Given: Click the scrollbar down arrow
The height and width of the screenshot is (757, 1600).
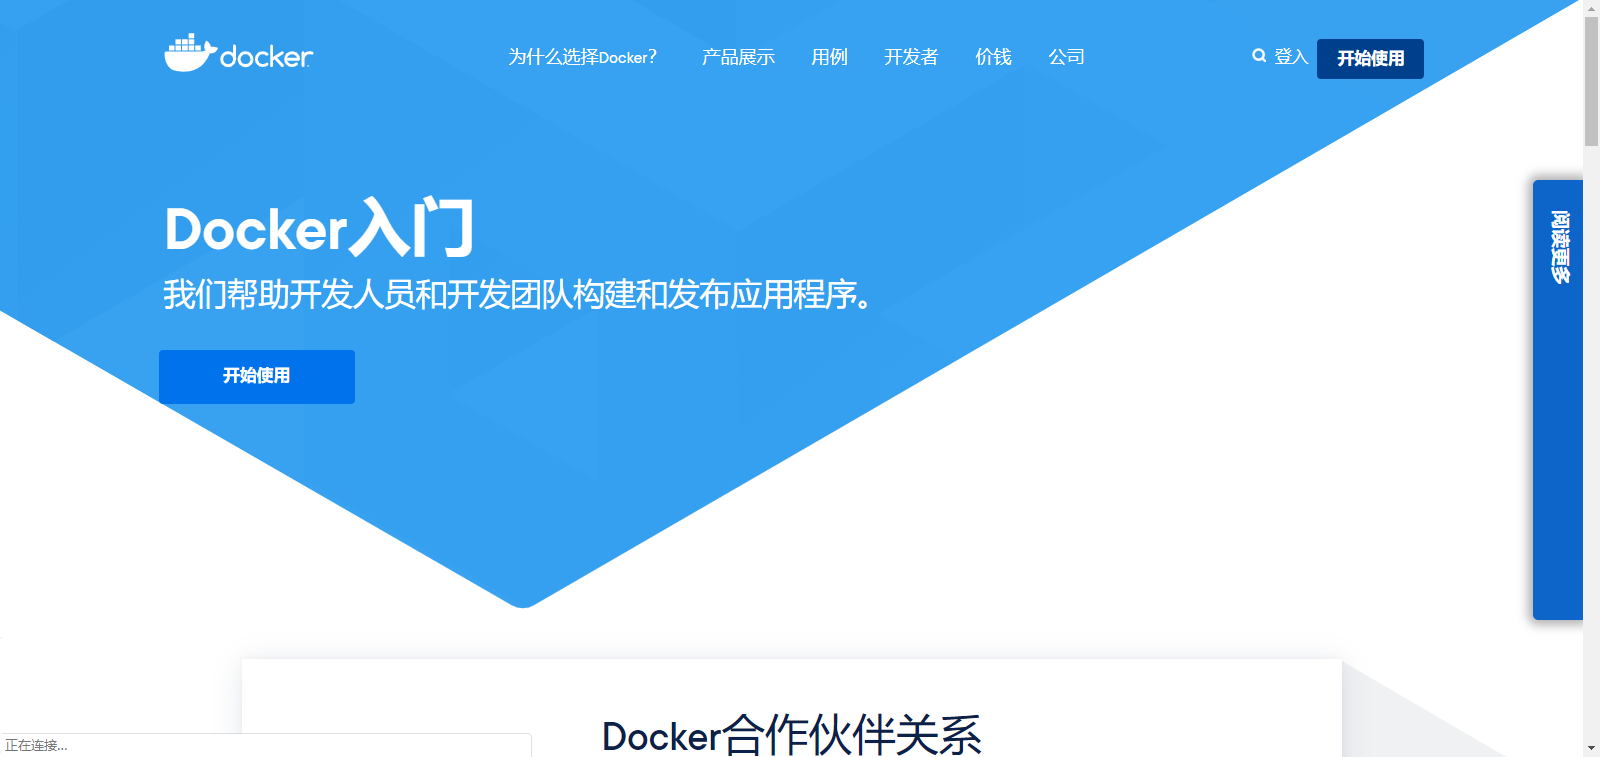Looking at the screenshot, I should pos(1591,748).
